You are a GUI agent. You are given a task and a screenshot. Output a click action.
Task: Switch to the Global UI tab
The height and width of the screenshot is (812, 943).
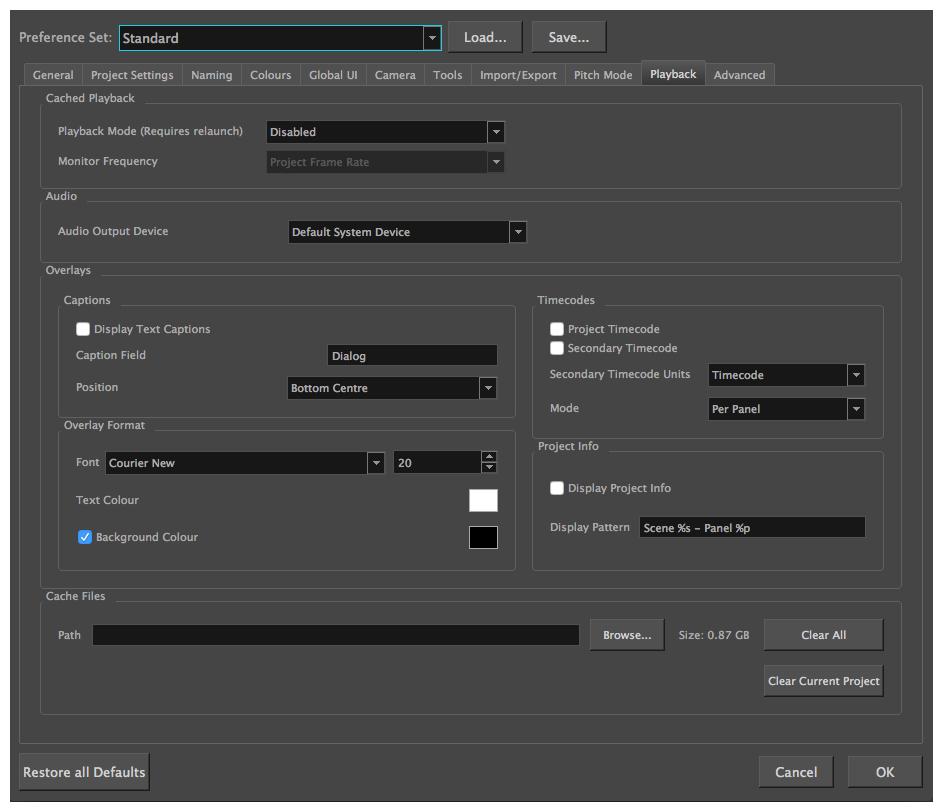click(333, 75)
